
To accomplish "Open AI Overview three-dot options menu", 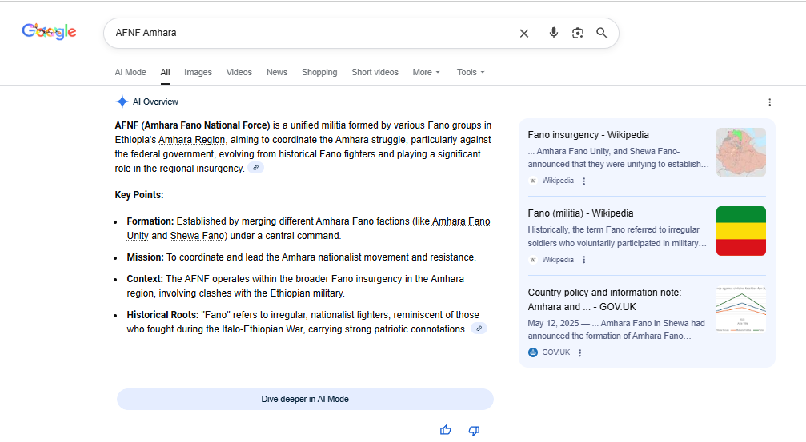I will (770, 102).
